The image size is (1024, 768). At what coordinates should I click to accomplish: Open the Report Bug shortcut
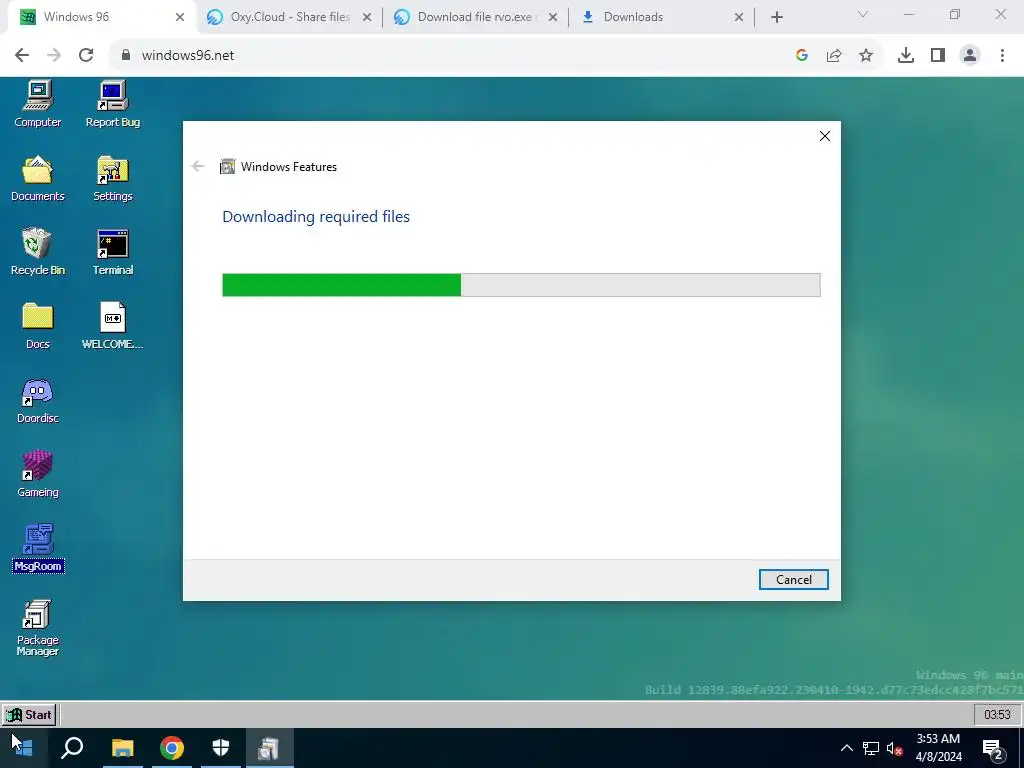(112, 104)
